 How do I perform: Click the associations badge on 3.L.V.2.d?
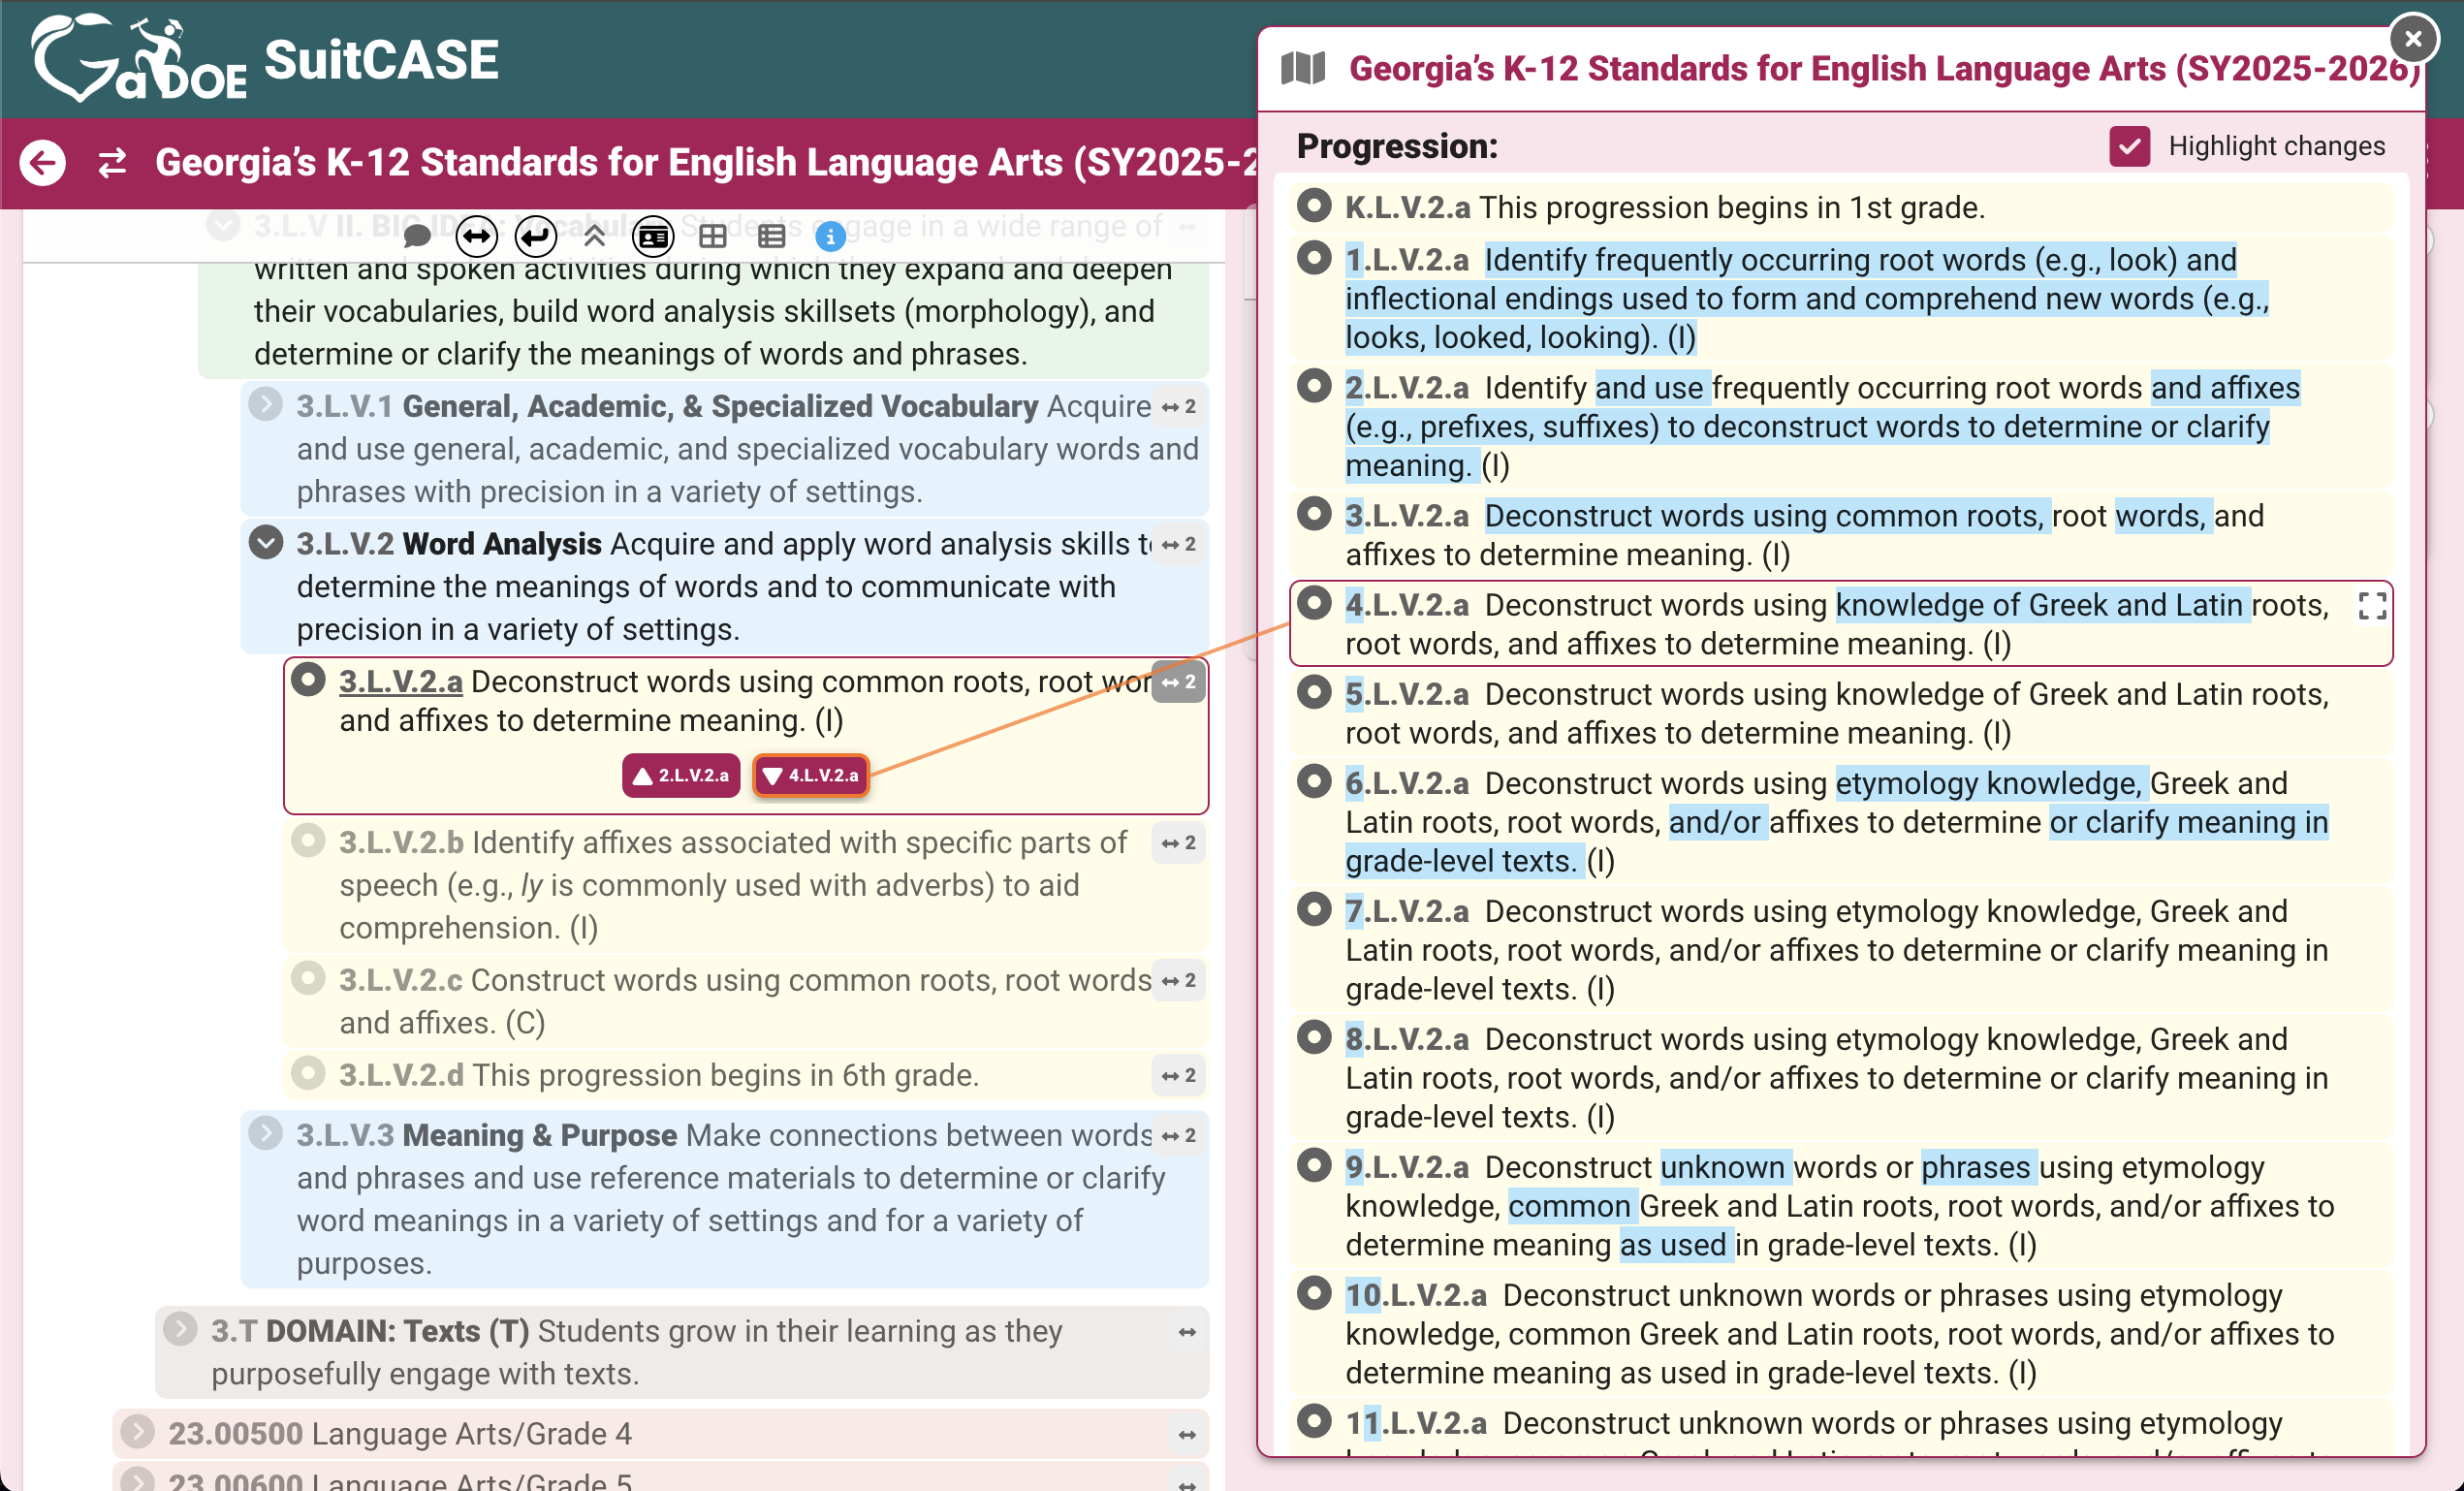(1179, 1076)
